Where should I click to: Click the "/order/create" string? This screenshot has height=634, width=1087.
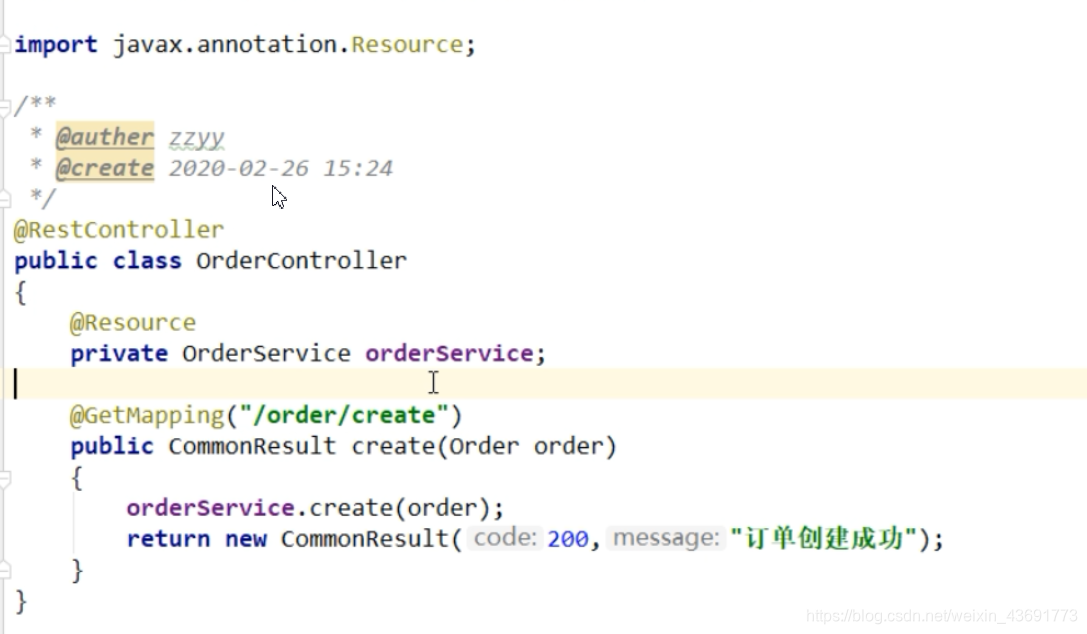click(344, 416)
